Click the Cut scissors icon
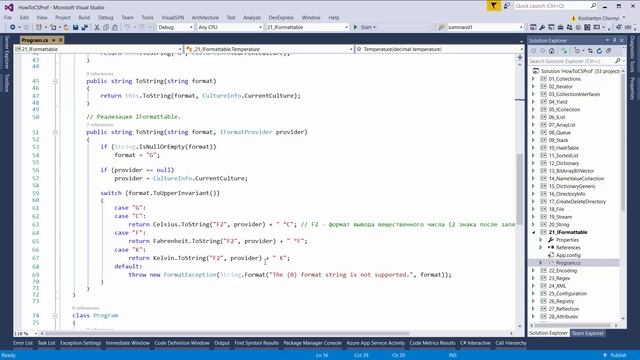 click(x=97, y=27)
